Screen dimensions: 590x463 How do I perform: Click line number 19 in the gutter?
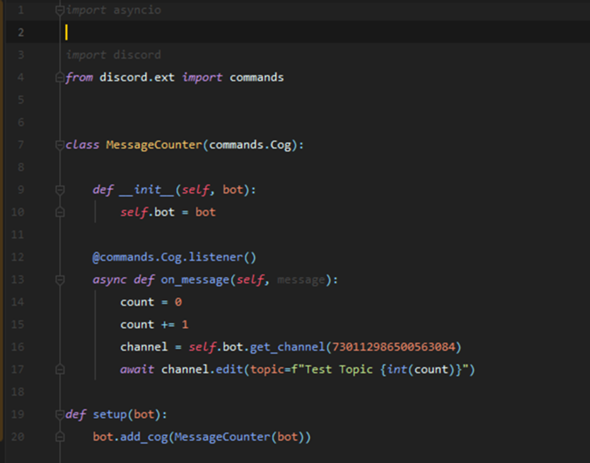(x=18, y=414)
